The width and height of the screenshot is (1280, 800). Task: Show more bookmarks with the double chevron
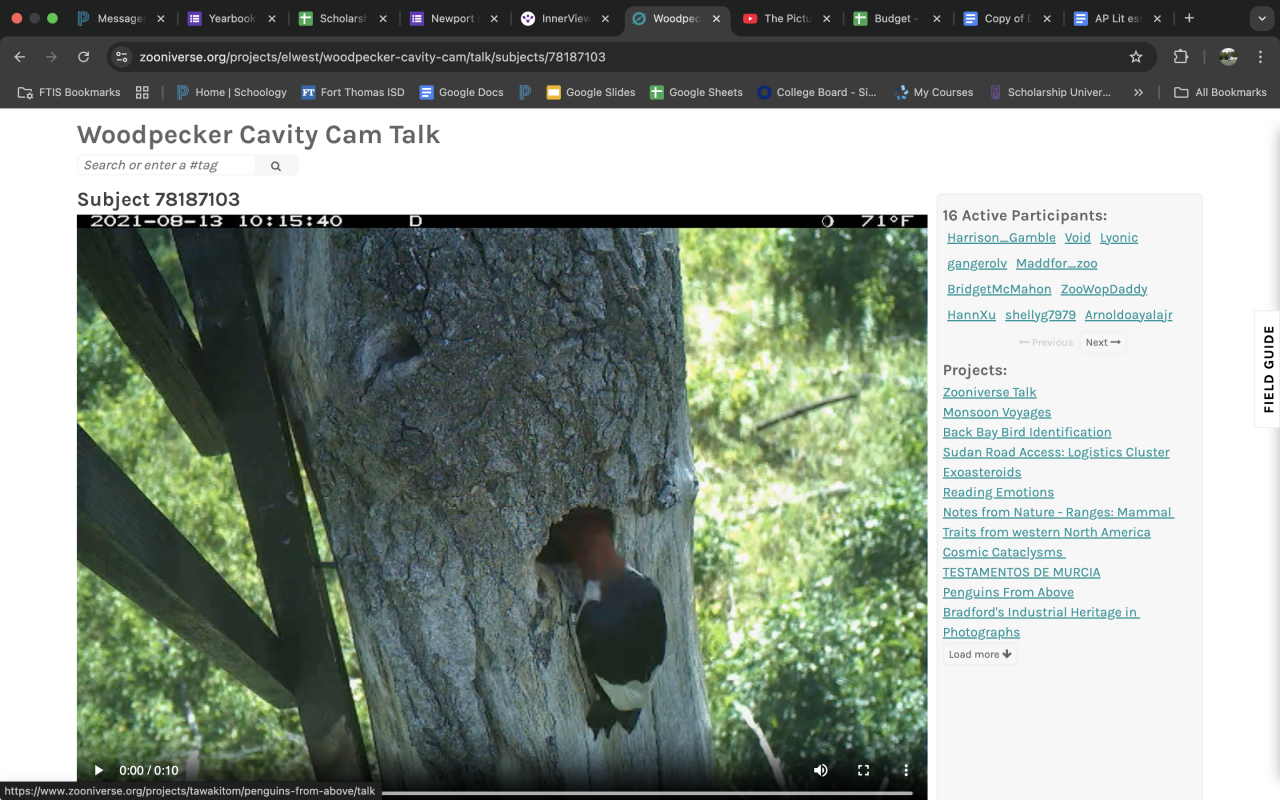tap(1138, 92)
